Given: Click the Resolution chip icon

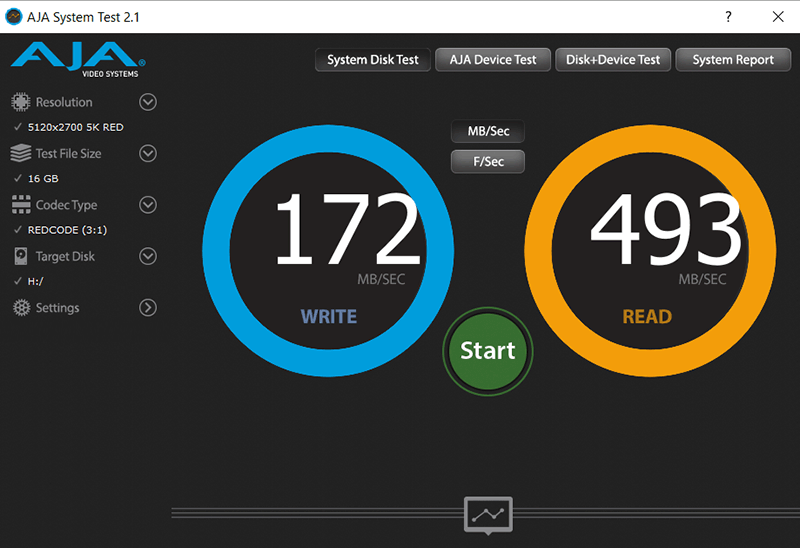Looking at the screenshot, I should [21, 102].
